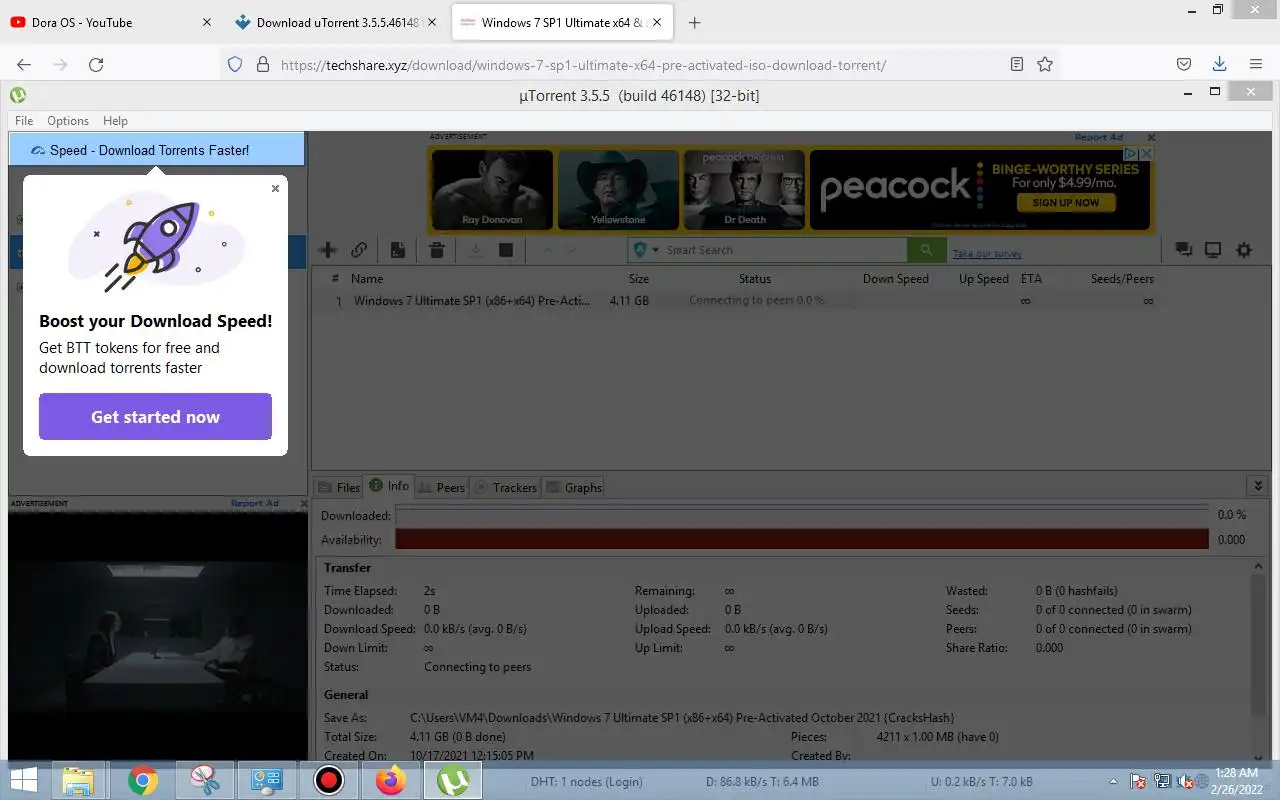Switch to the Info tab
This screenshot has width=1280, height=800.
[x=389, y=486]
